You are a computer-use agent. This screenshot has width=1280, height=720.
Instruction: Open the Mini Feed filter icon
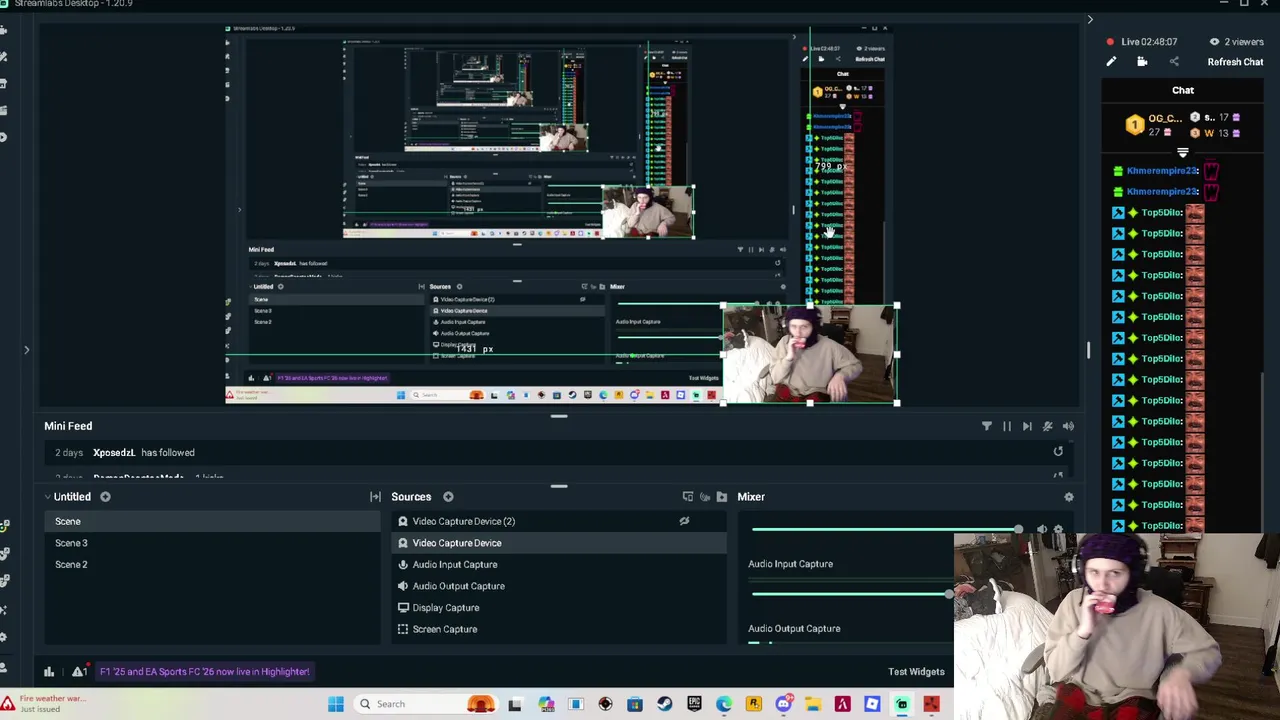(x=986, y=426)
